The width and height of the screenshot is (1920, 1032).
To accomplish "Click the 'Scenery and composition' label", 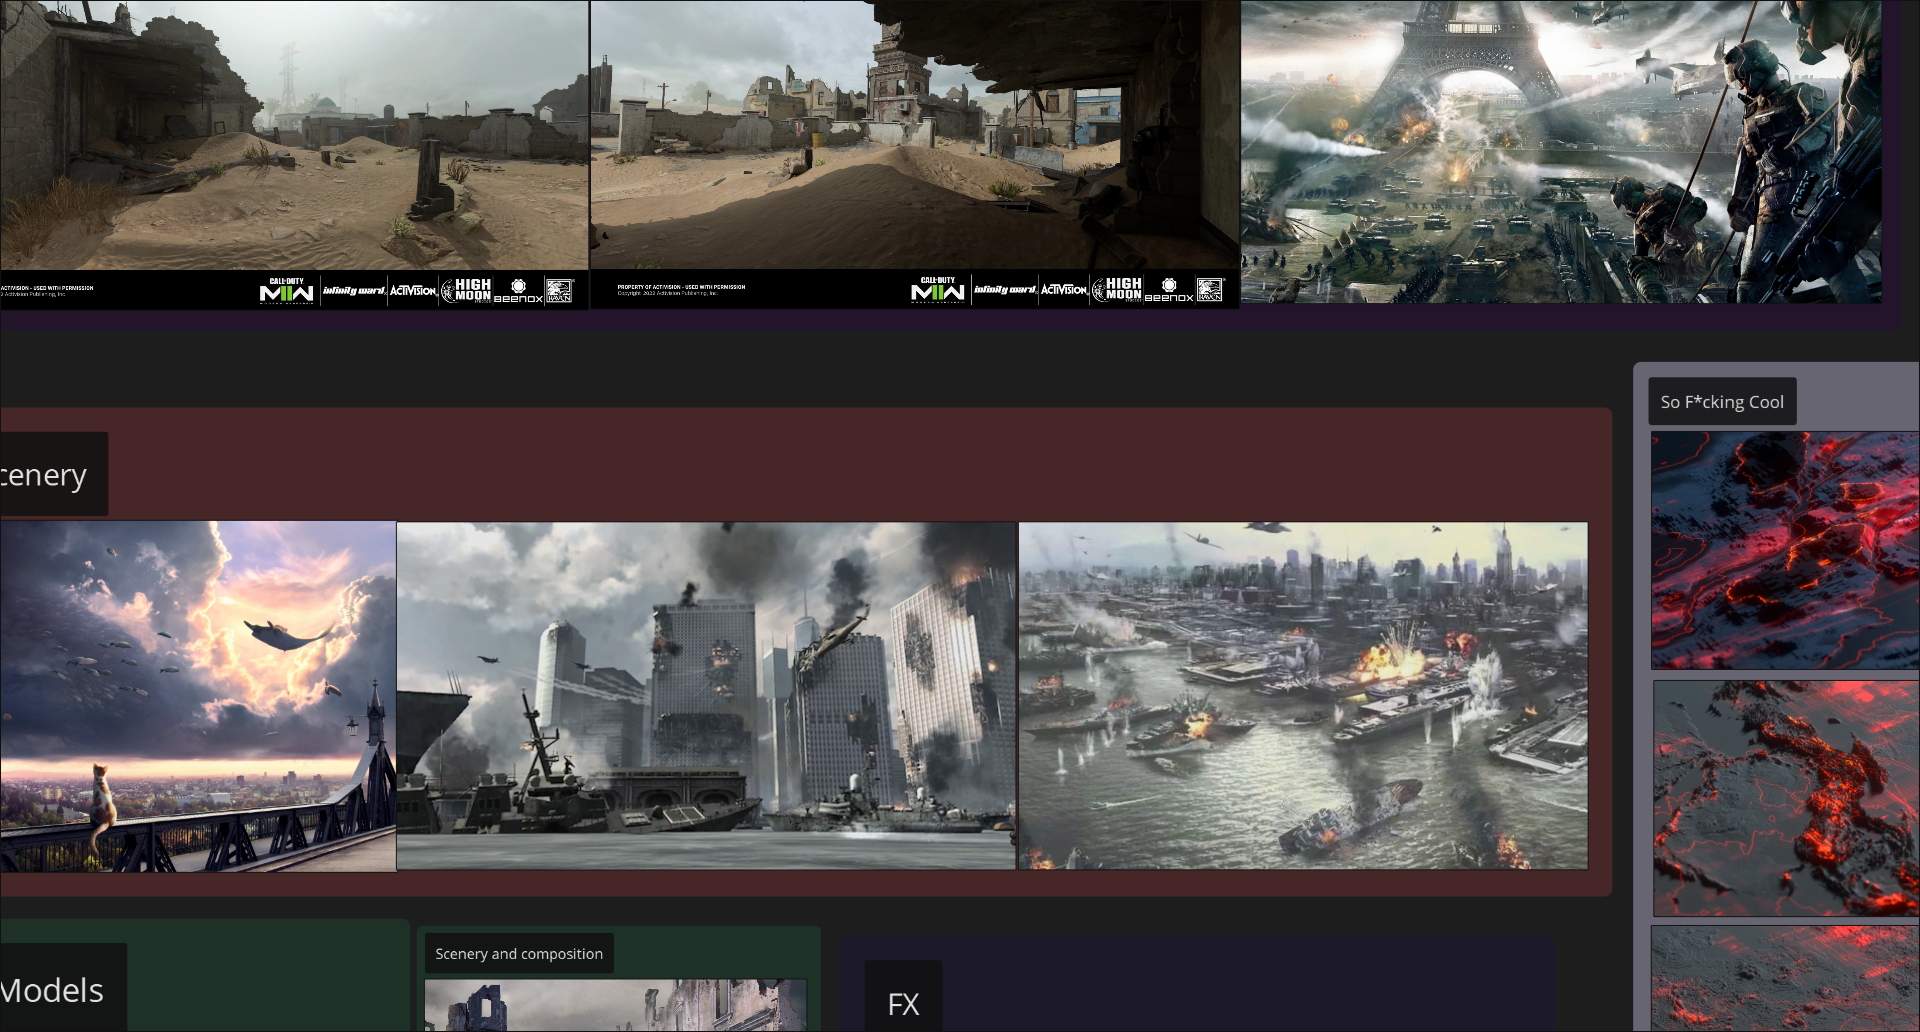I will pyautogui.click(x=519, y=954).
